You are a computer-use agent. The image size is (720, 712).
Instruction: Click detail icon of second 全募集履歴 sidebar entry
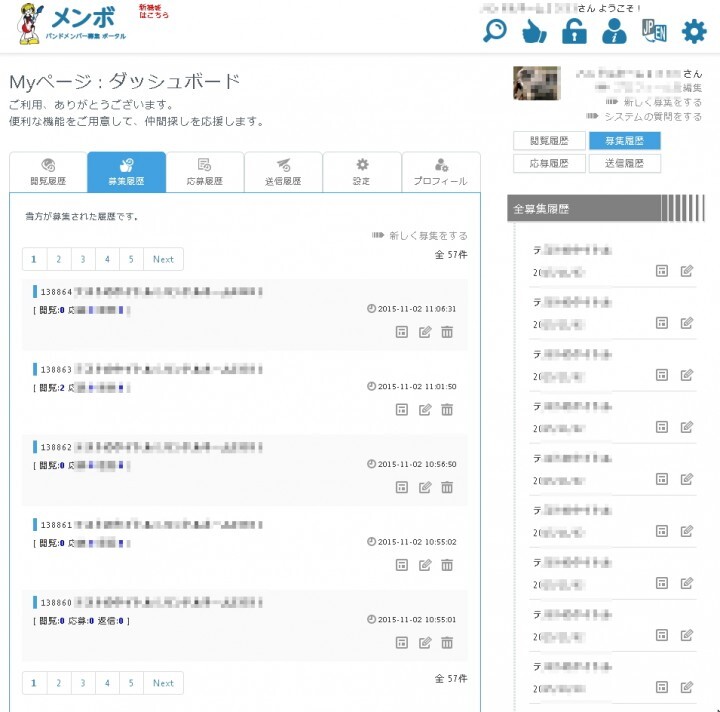(662, 323)
